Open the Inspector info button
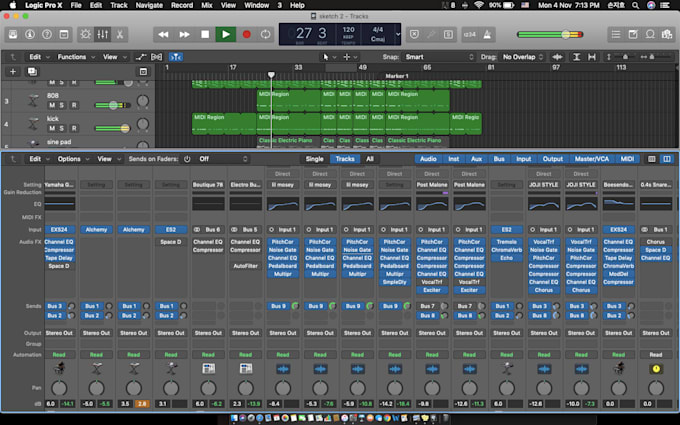 coord(30,35)
